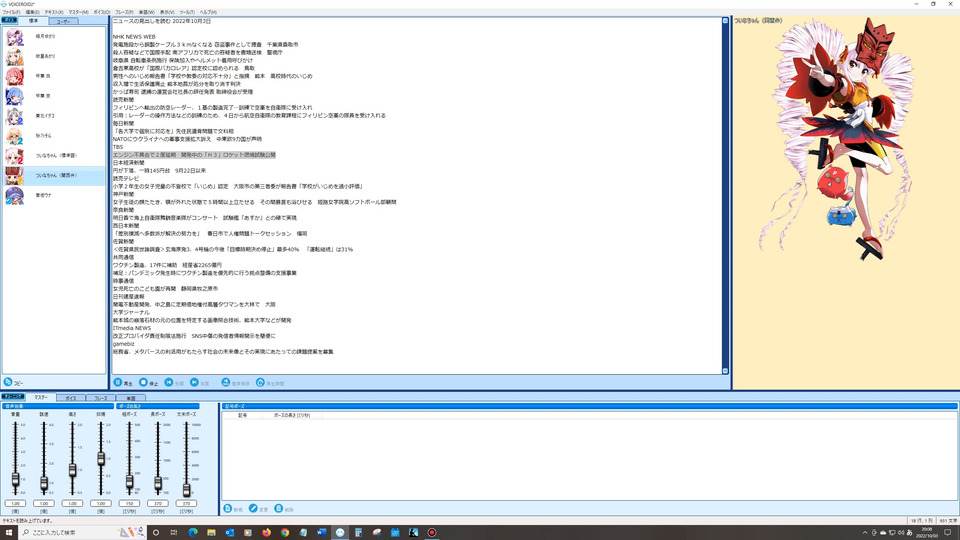Click the ついなちゃん character illustration
This screenshot has height=540, width=960.
pyautogui.click(x=837, y=138)
